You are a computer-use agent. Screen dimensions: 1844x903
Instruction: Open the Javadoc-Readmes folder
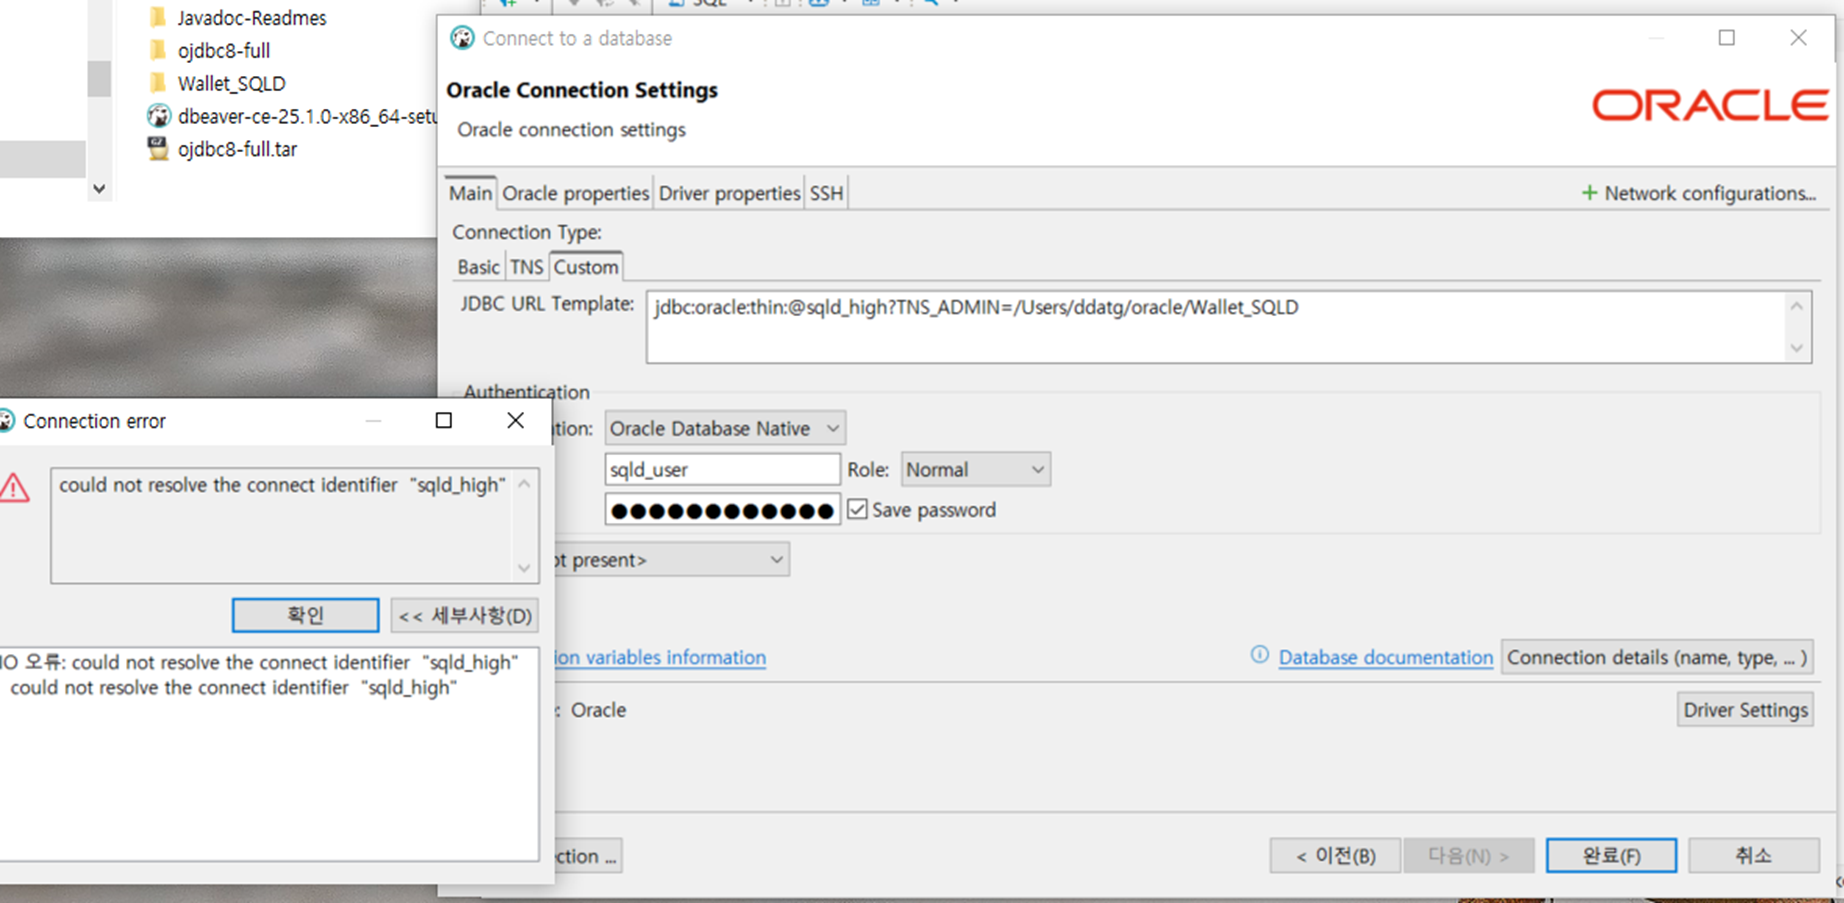coord(251,17)
